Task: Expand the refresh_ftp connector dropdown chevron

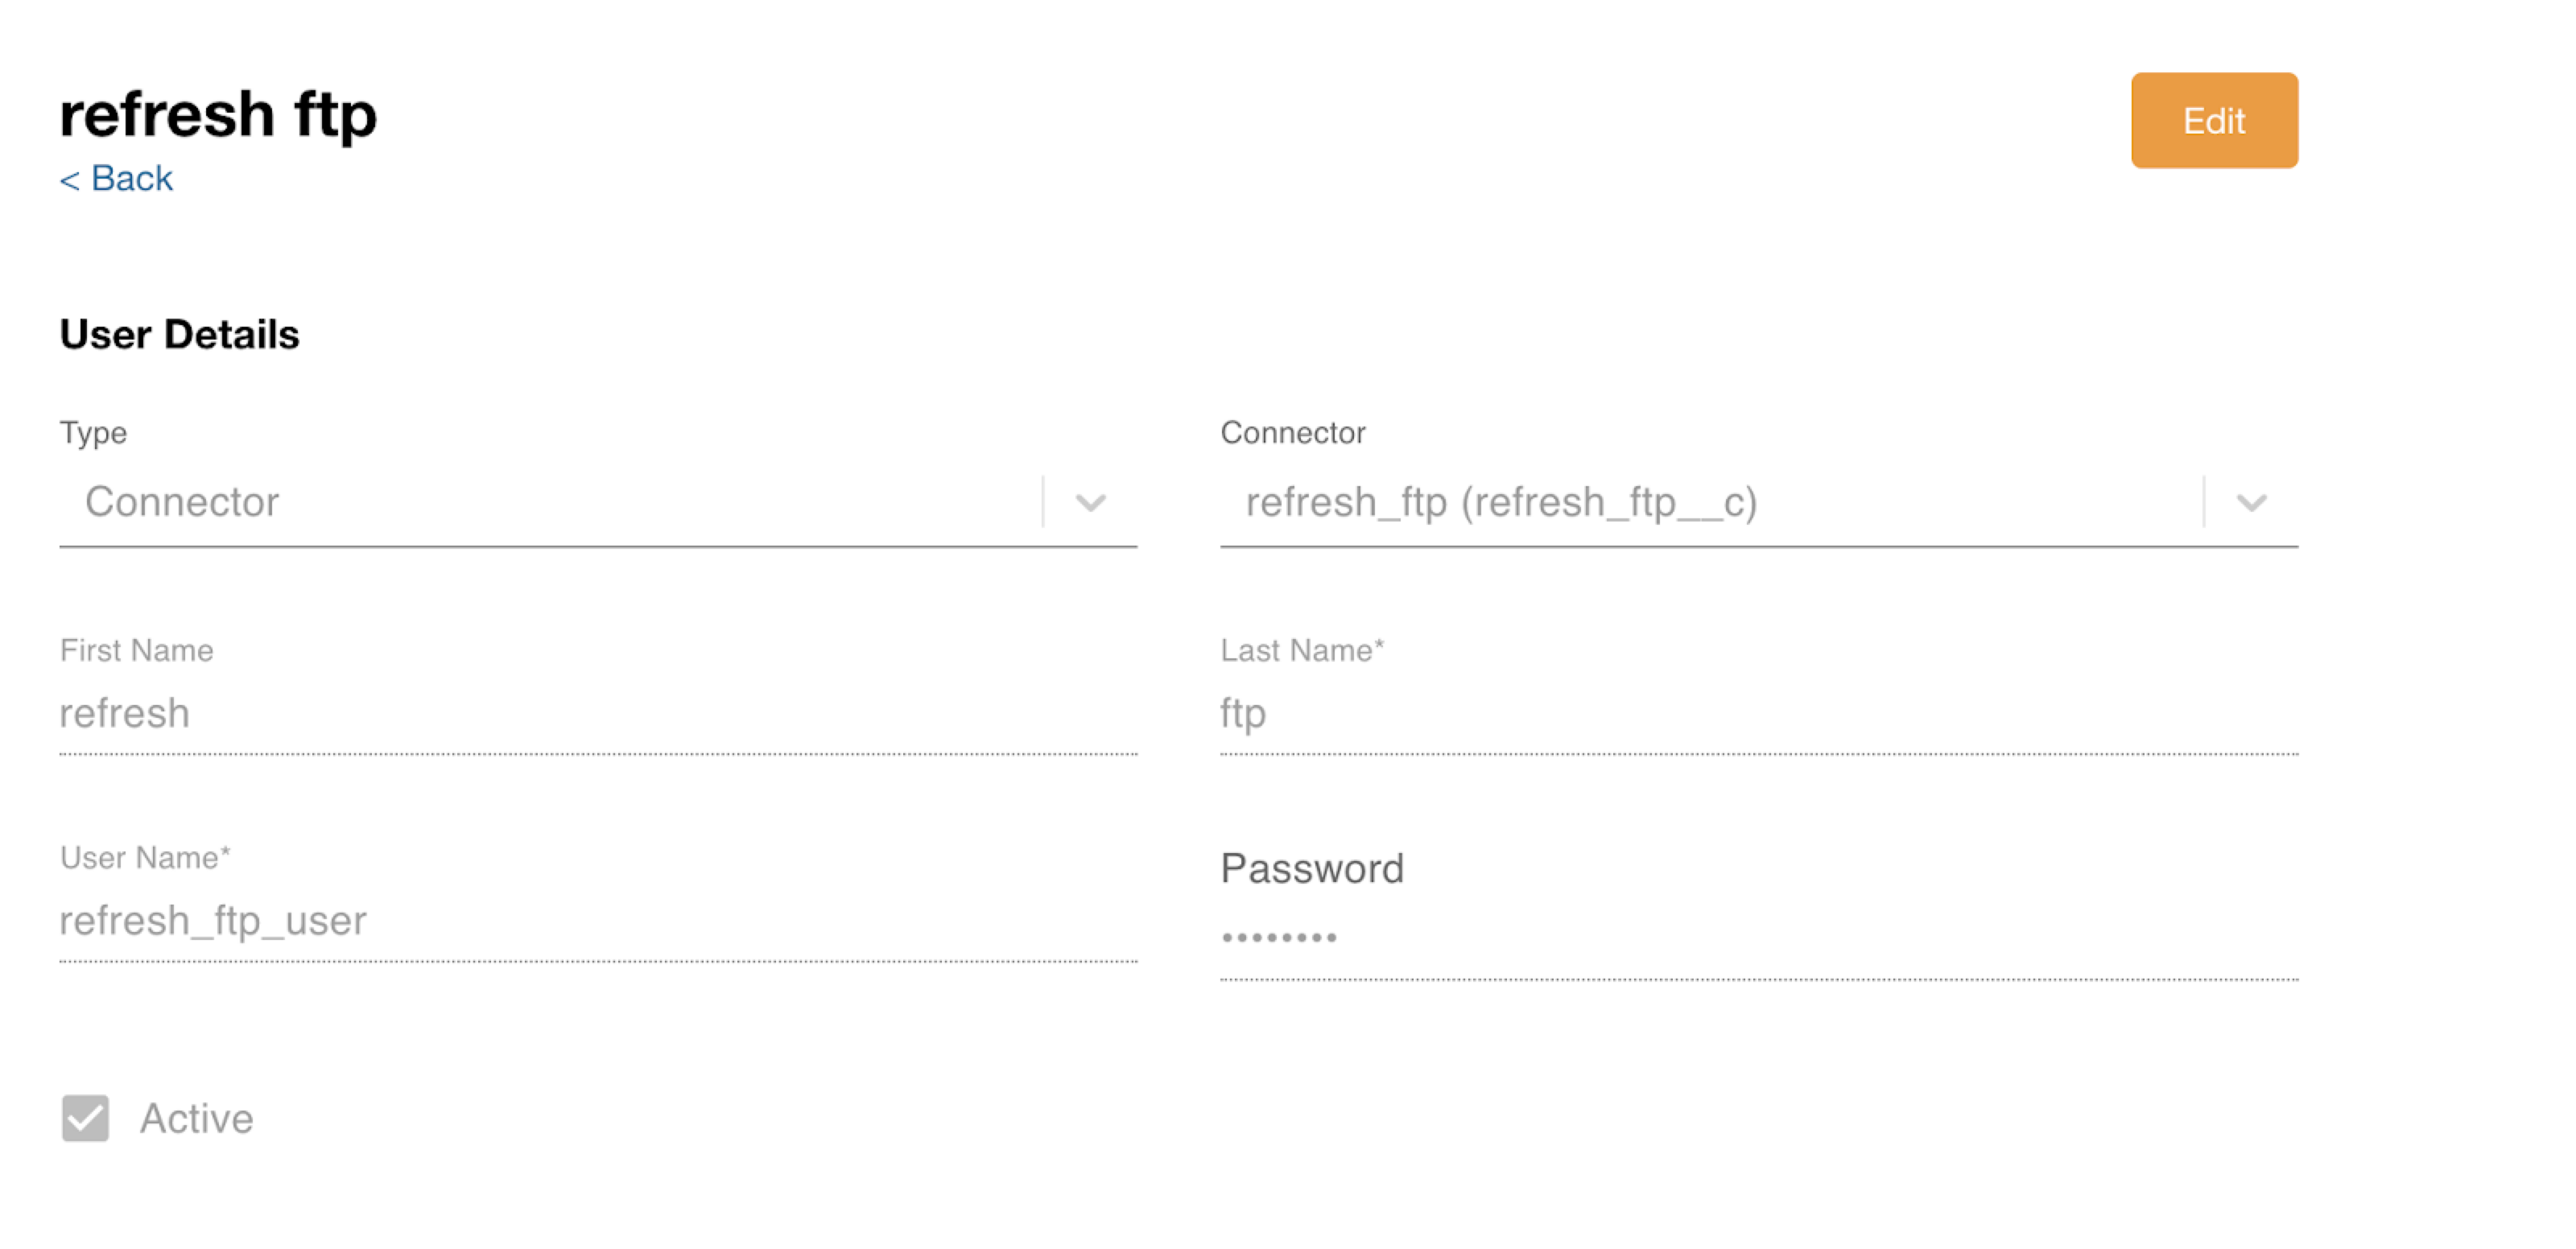Action: (2251, 502)
